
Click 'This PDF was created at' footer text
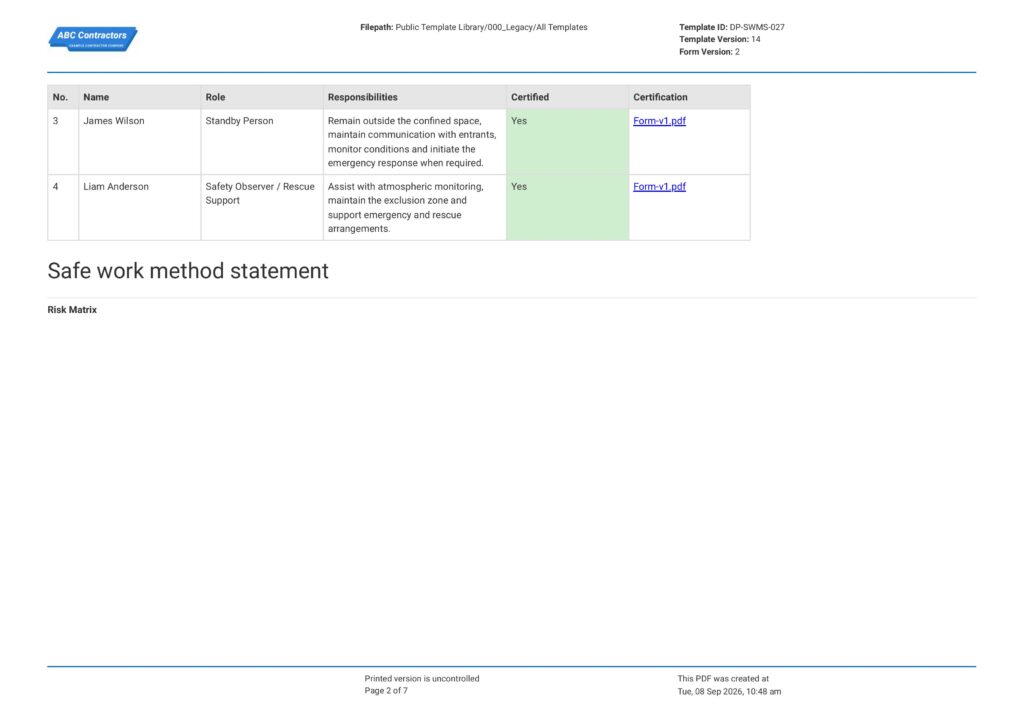[723, 679]
